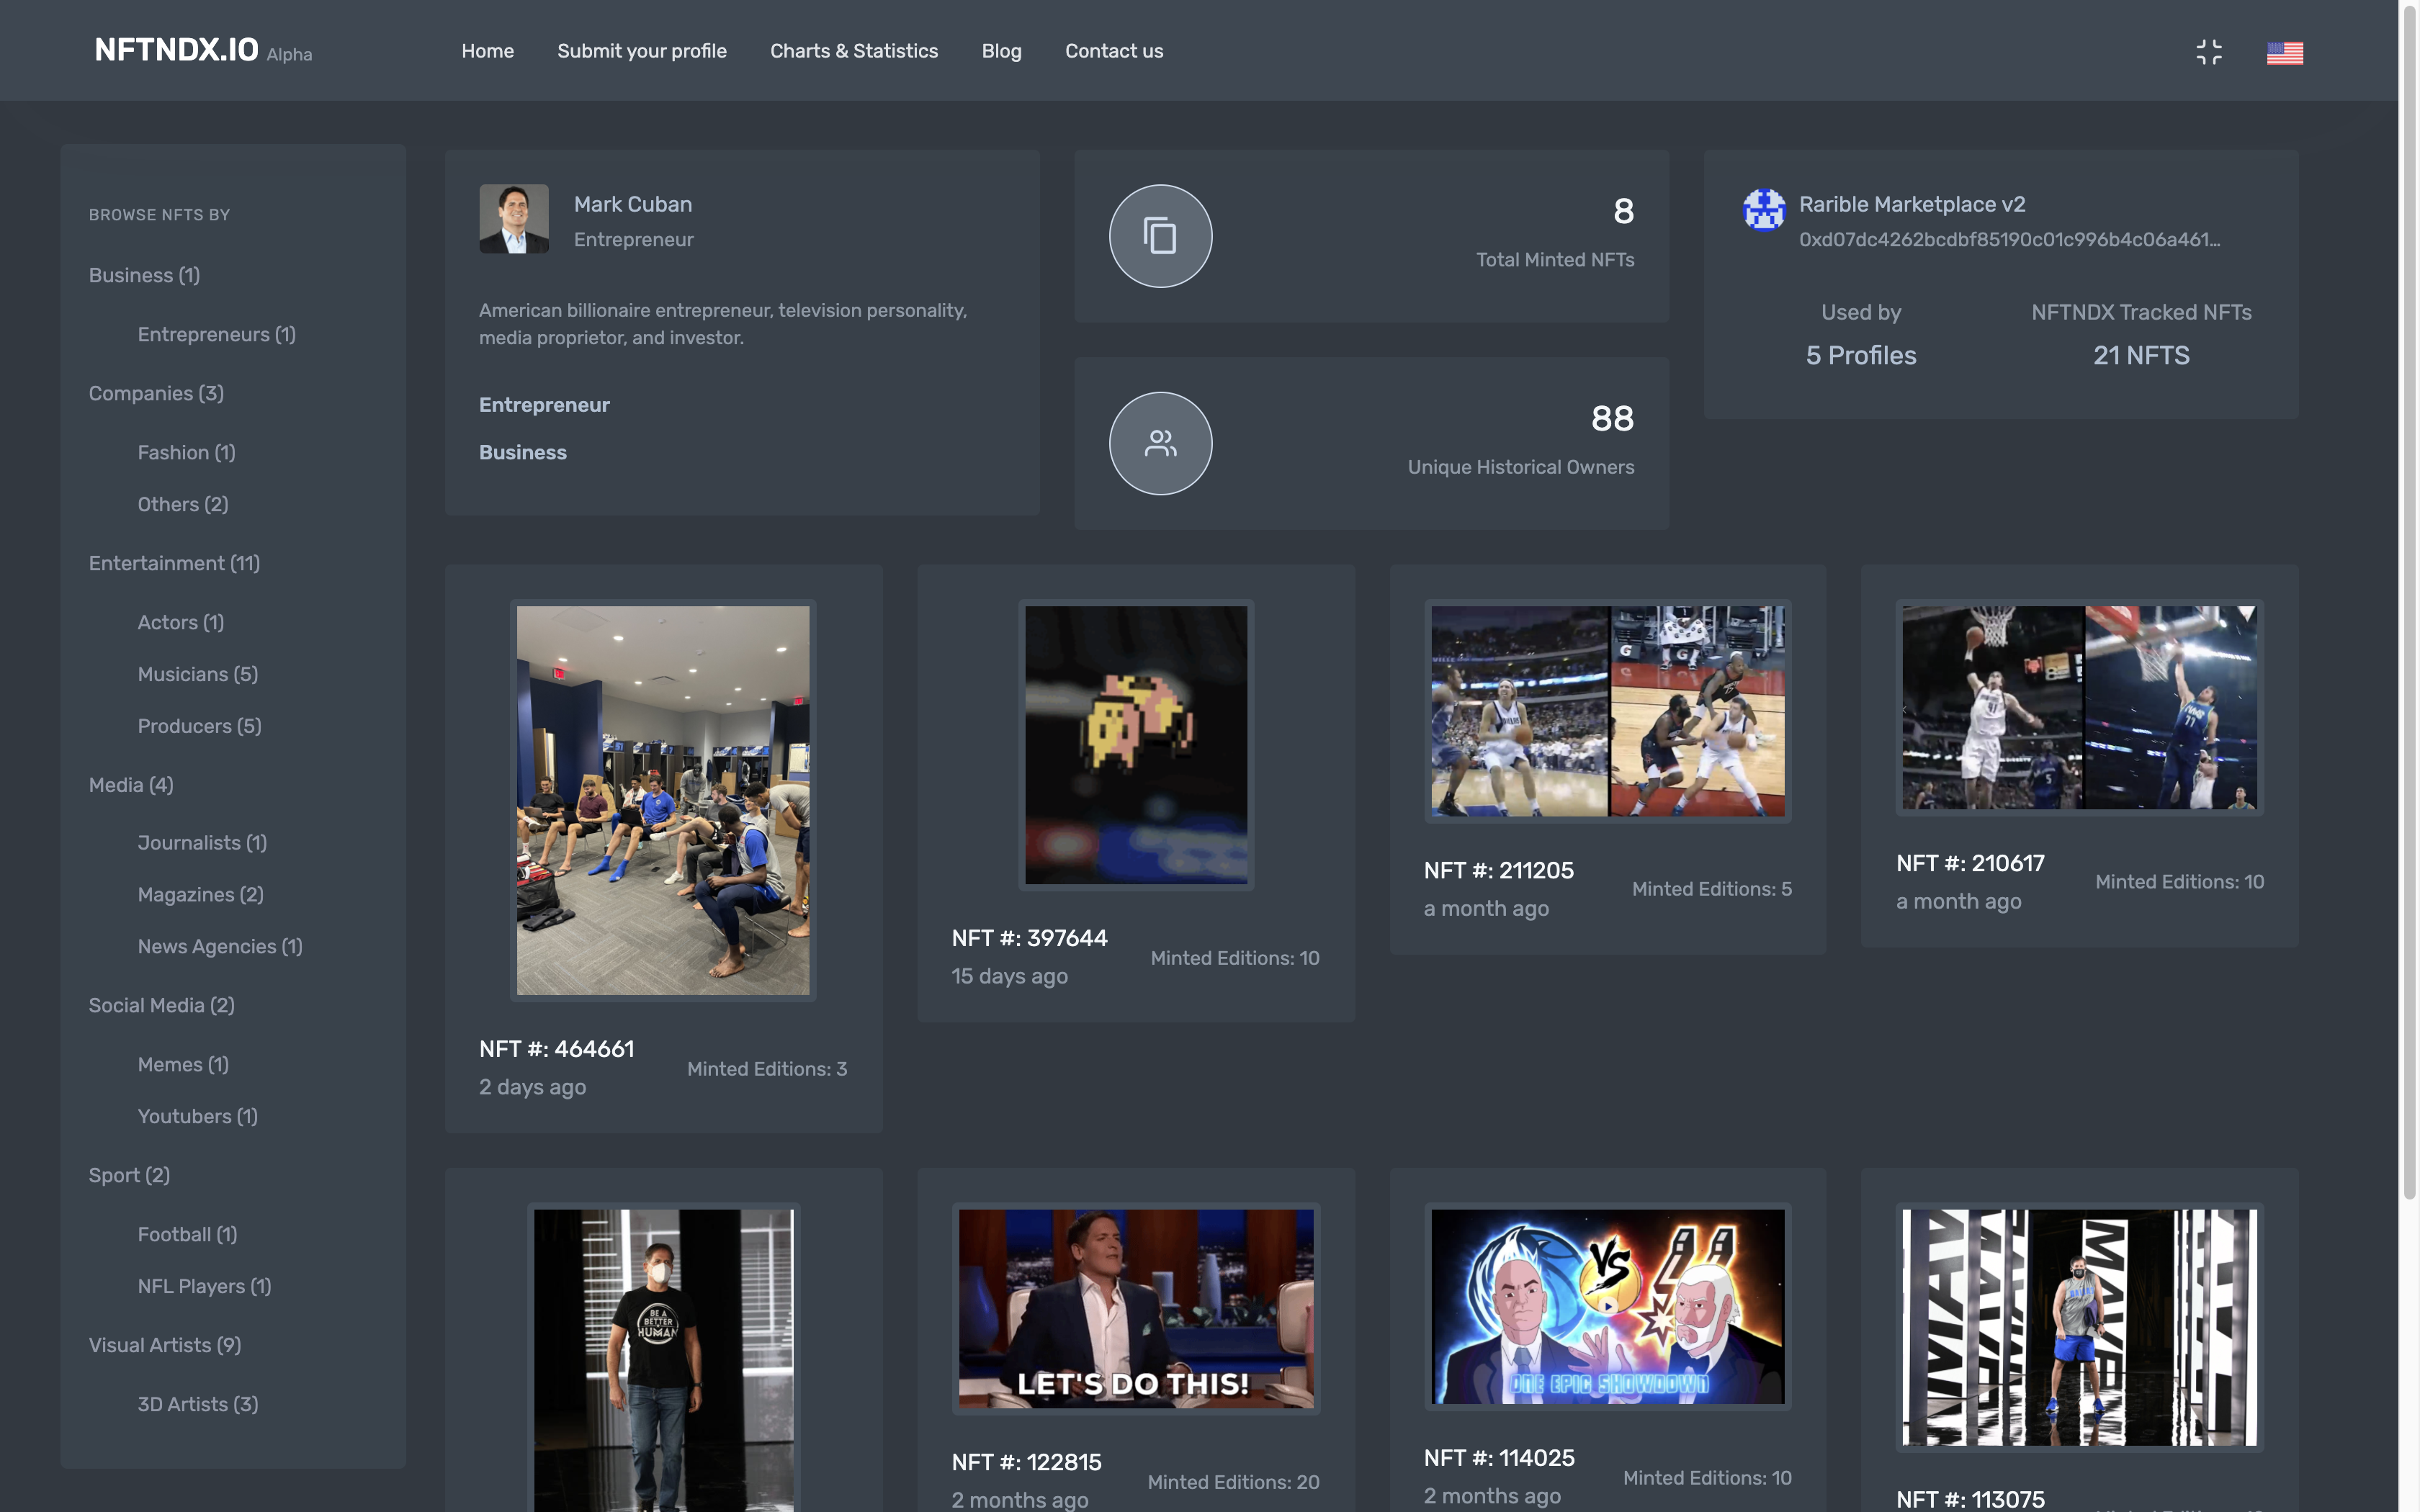The width and height of the screenshot is (2420, 1512).
Task: Select Musicians under Entertainment
Action: [x=196, y=674]
